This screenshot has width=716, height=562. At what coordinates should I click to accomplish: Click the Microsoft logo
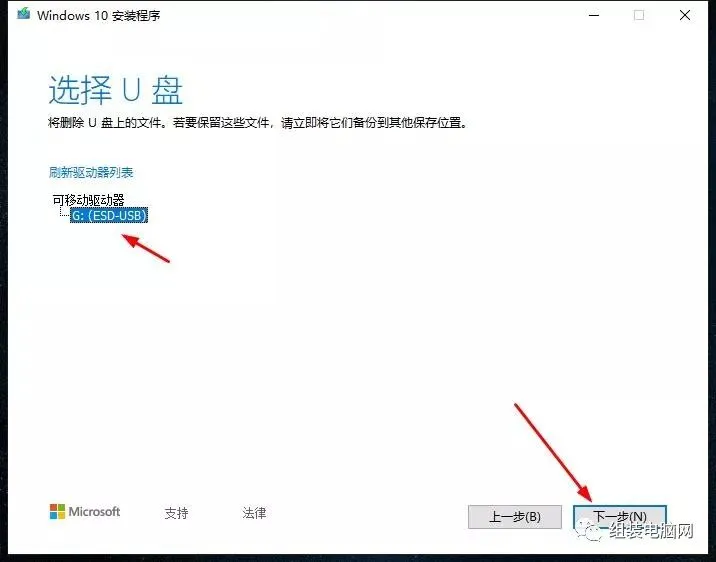click(85, 512)
